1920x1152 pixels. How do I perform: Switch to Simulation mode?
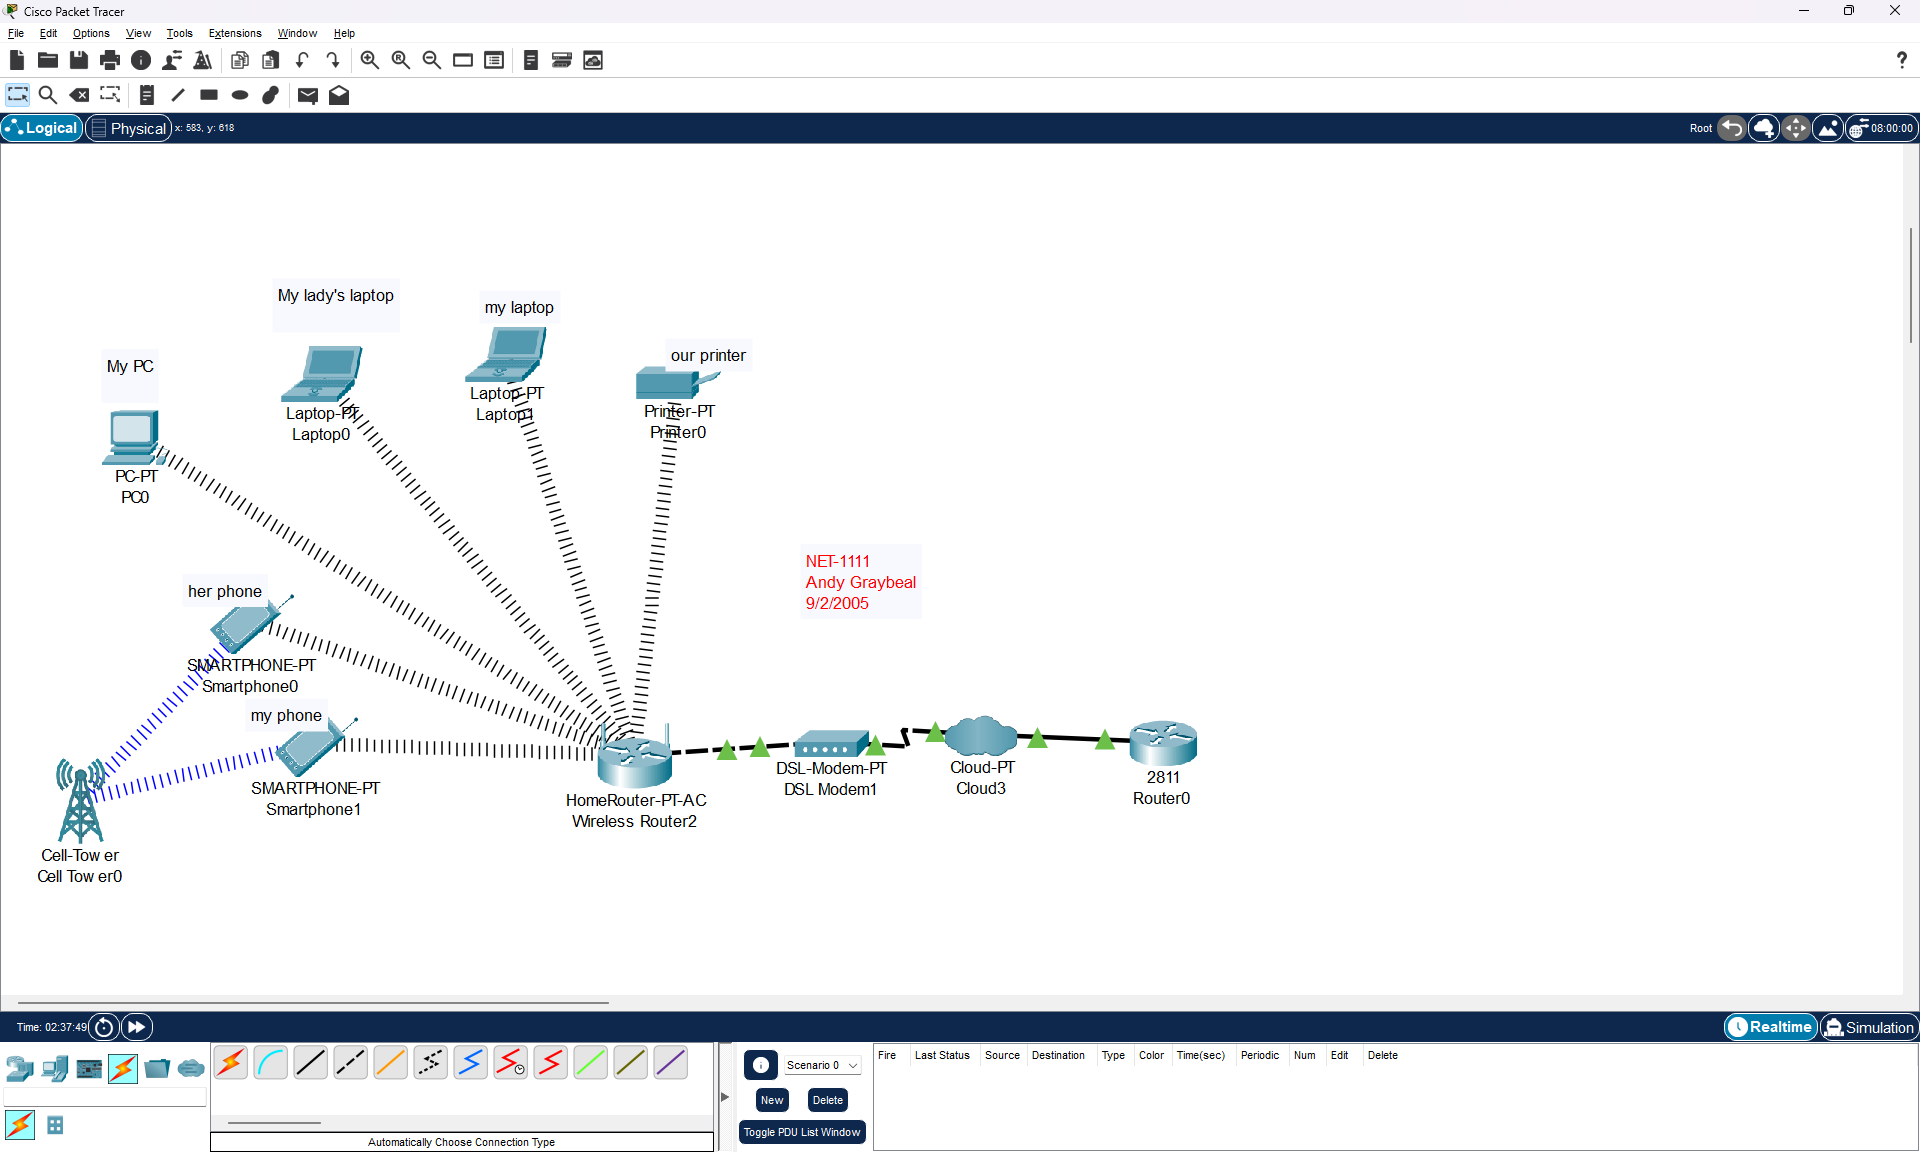click(x=1868, y=1027)
